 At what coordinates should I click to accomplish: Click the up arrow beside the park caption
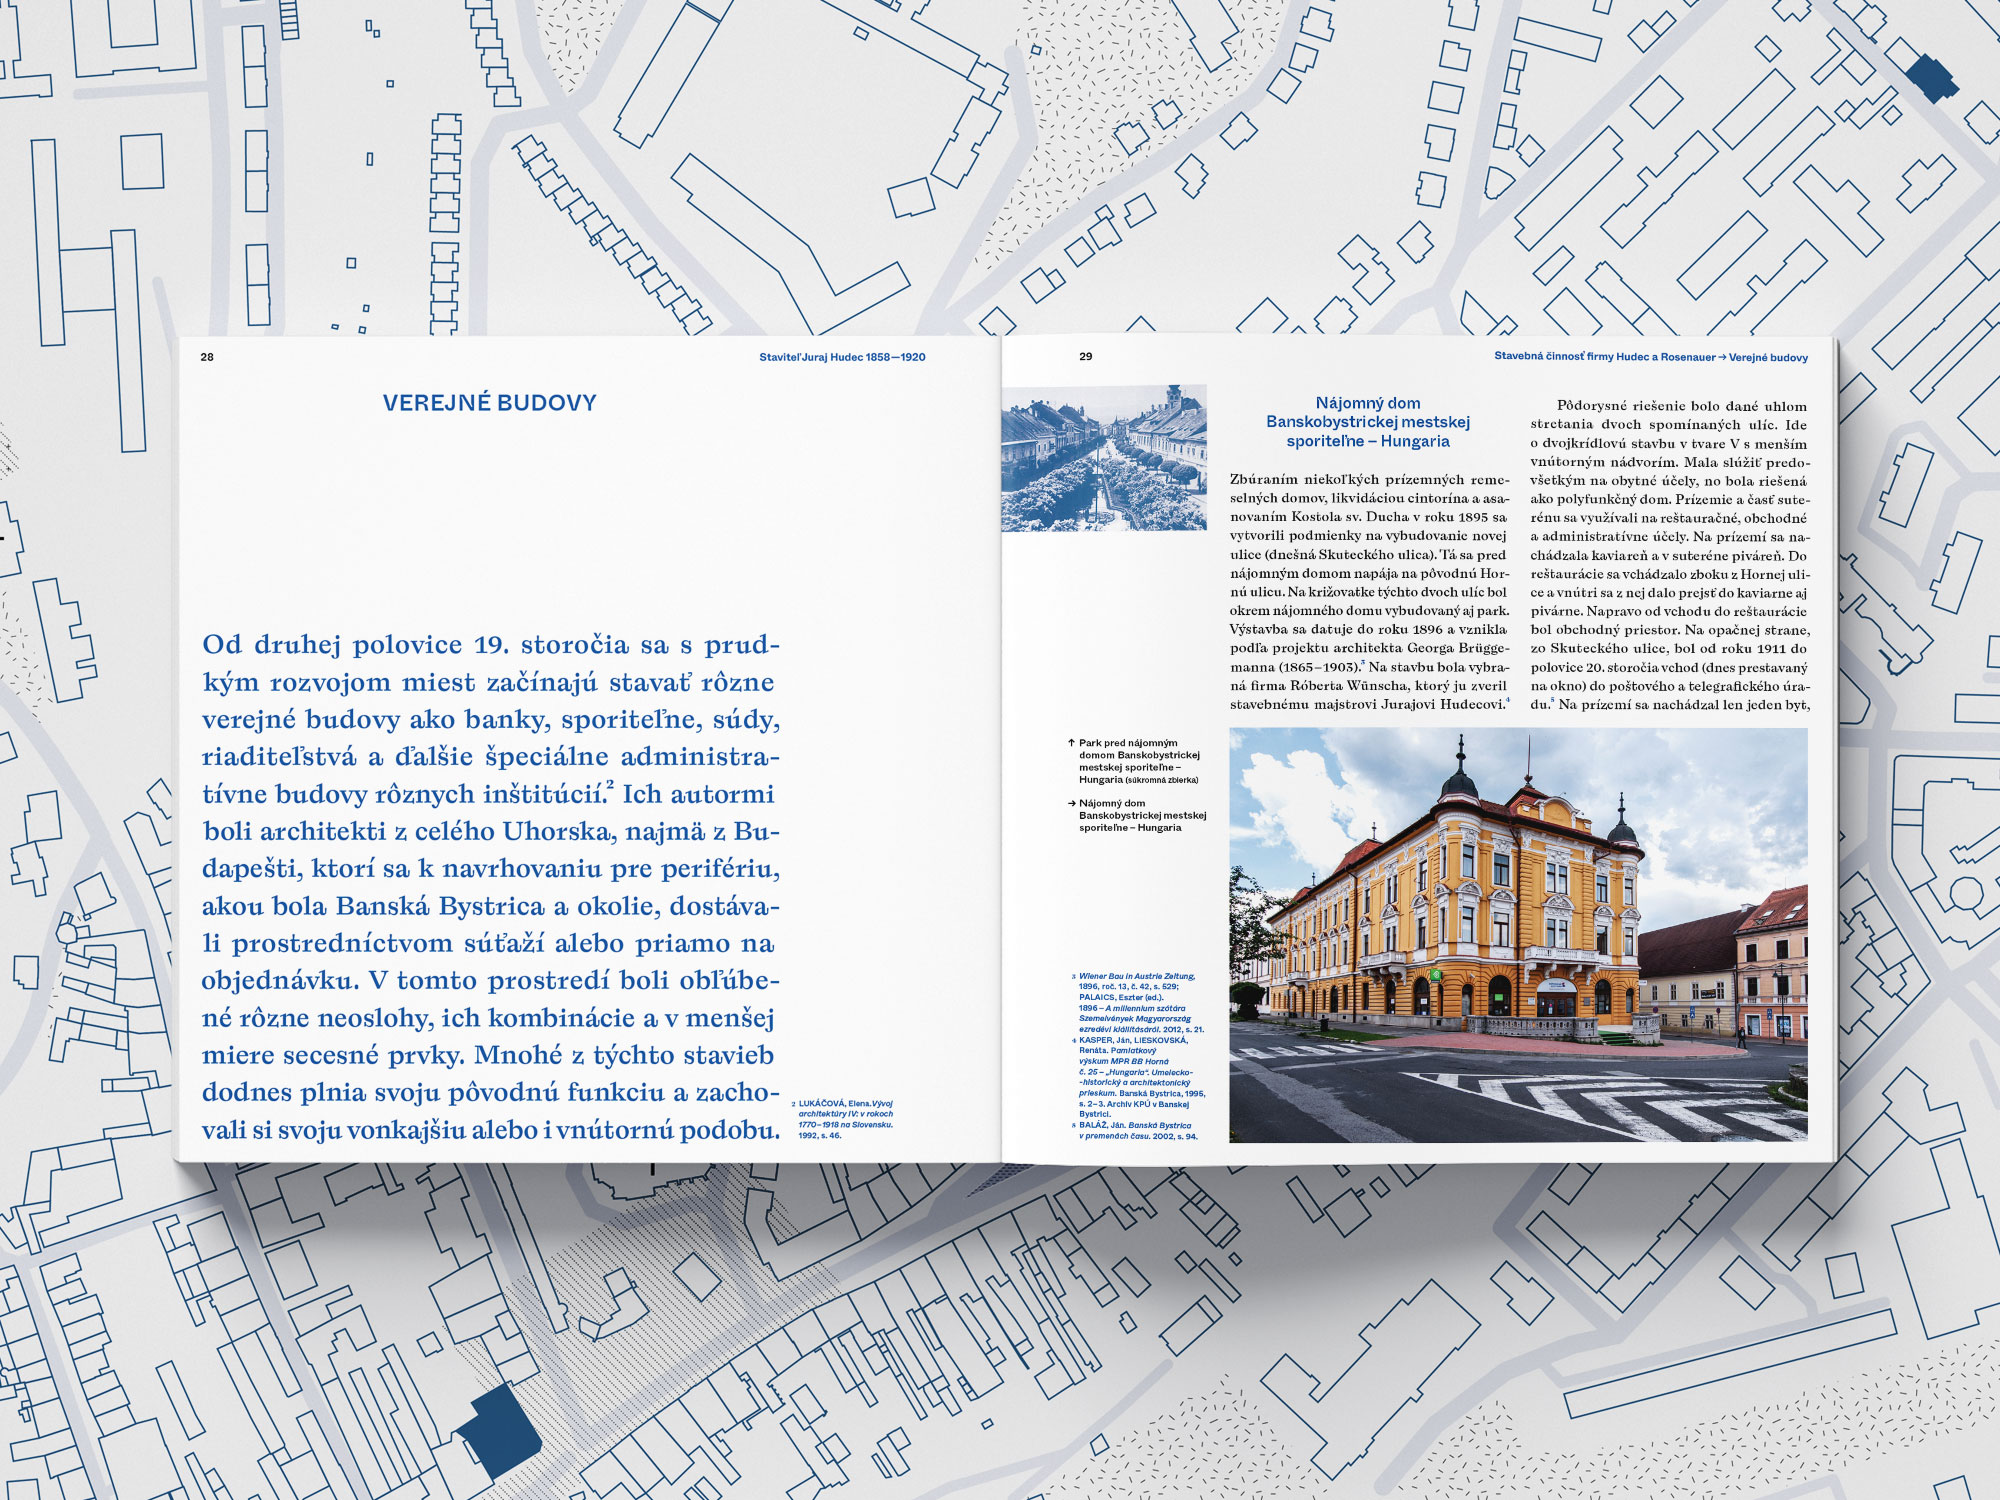click(1071, 743)
